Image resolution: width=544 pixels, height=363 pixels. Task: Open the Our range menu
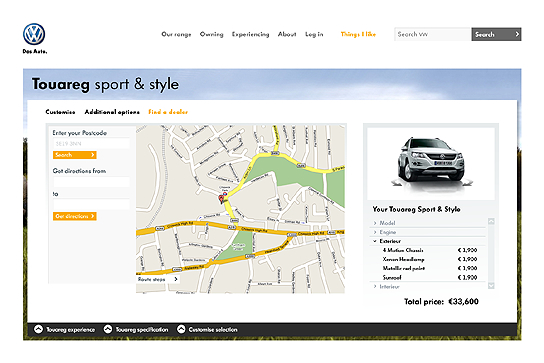176,34
